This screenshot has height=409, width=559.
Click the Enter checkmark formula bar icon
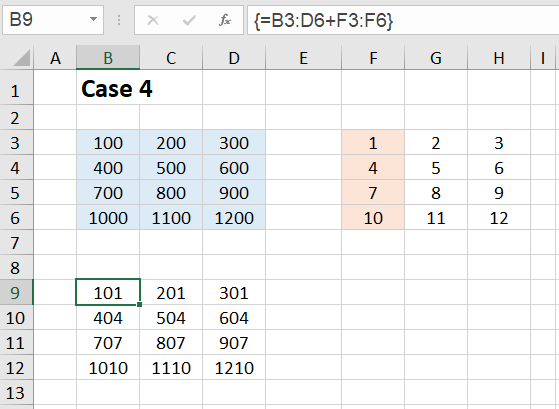click(189, 20)
